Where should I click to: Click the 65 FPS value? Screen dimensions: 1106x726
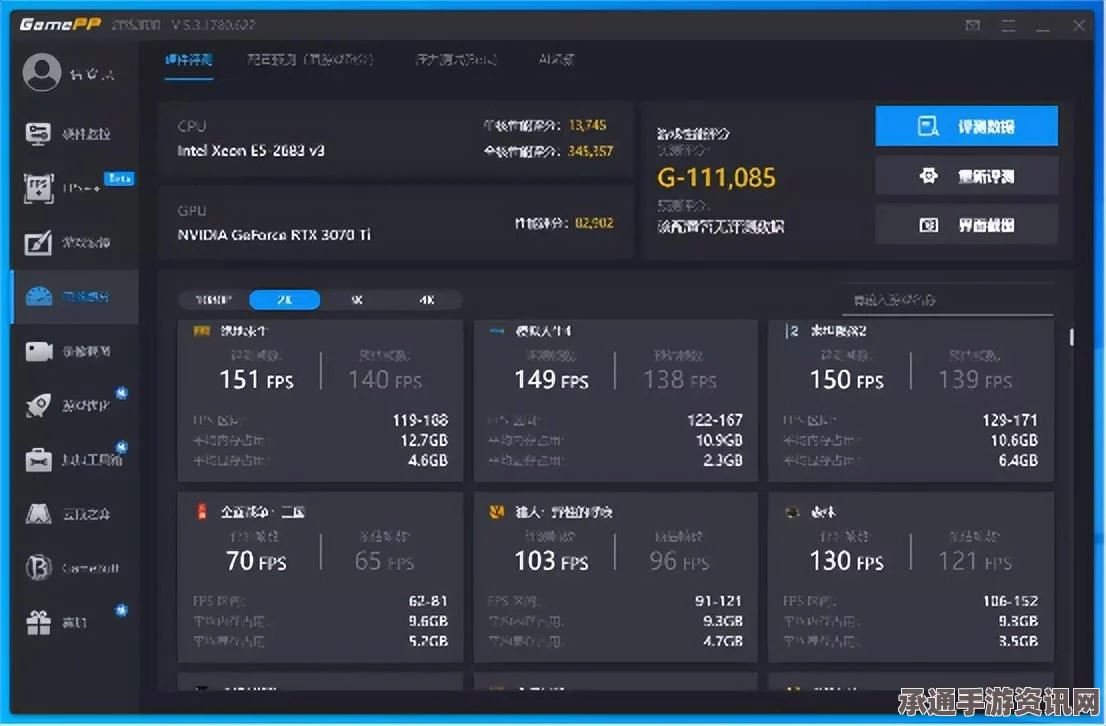[384, 561]
